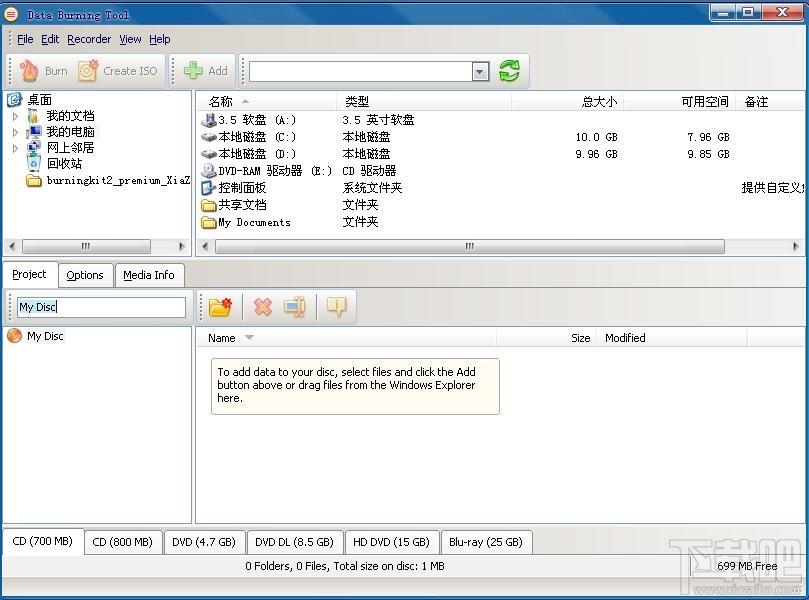
Task: Sort file list by 总大小 column header
Action: coord(568,102)
